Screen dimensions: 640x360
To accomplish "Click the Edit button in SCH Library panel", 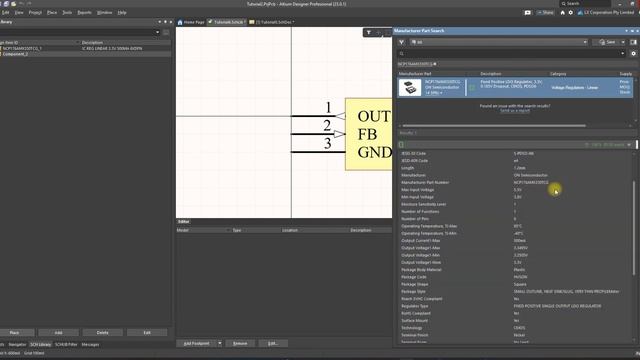I will 147,333.
